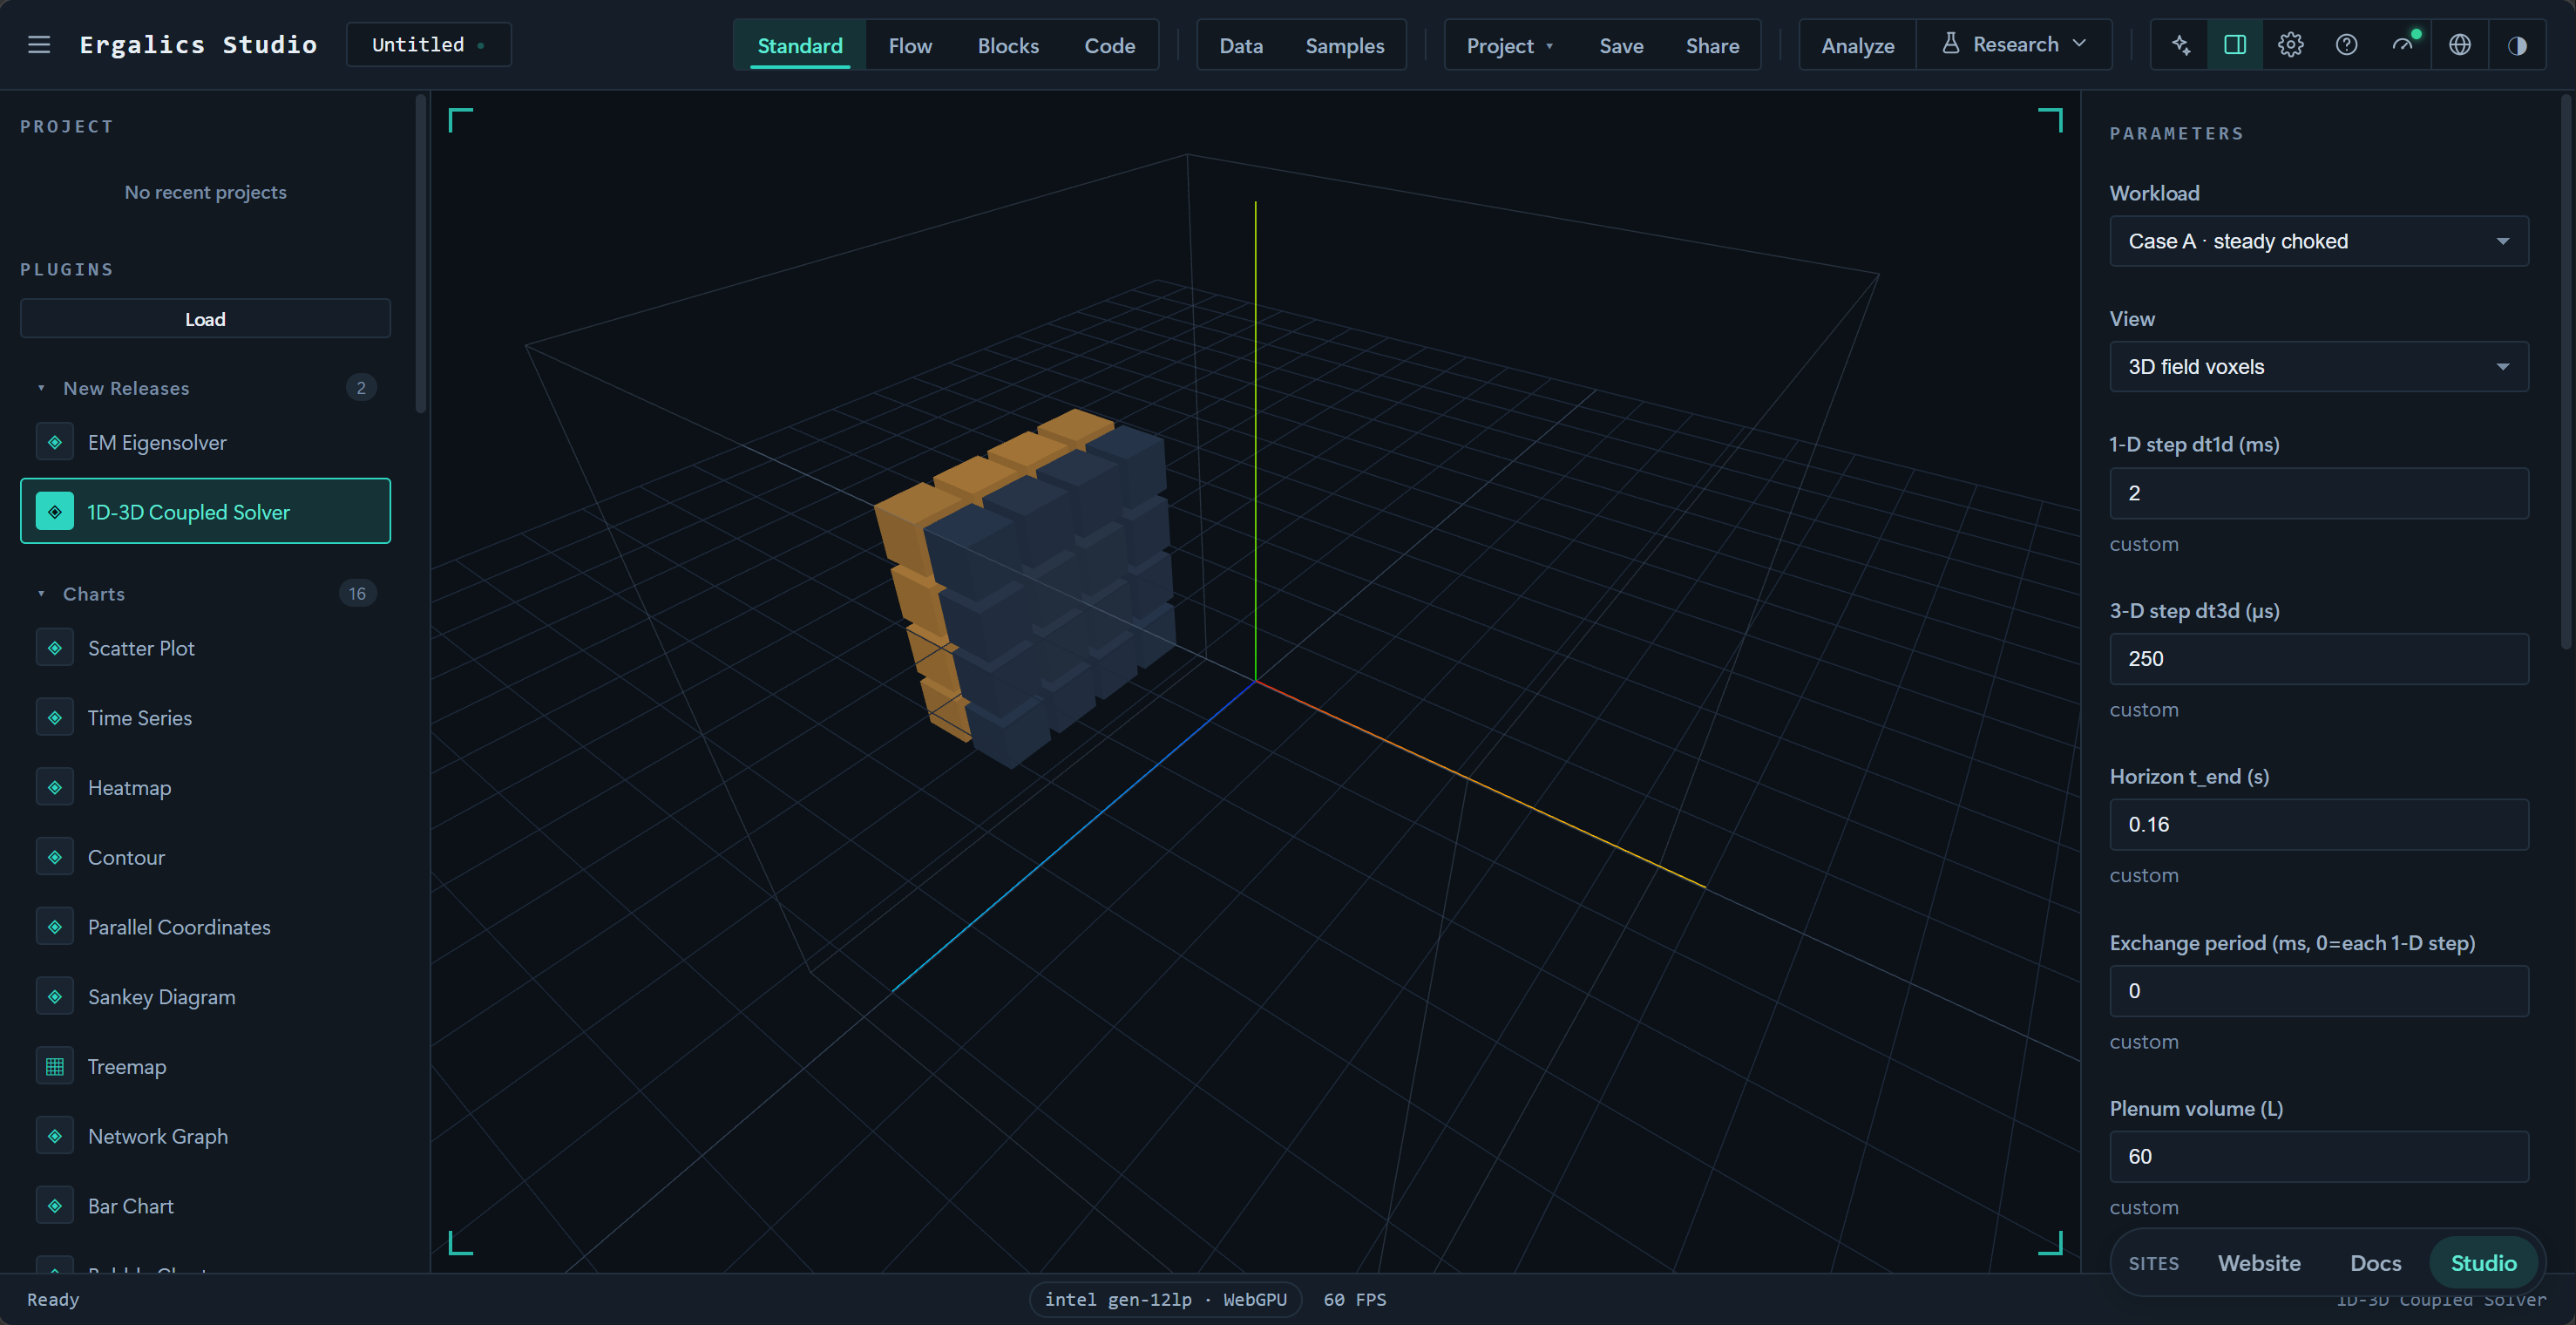Click the Heatmap plugin icon
Screen dimensions: 2576x1325
[x=55, y=788]
